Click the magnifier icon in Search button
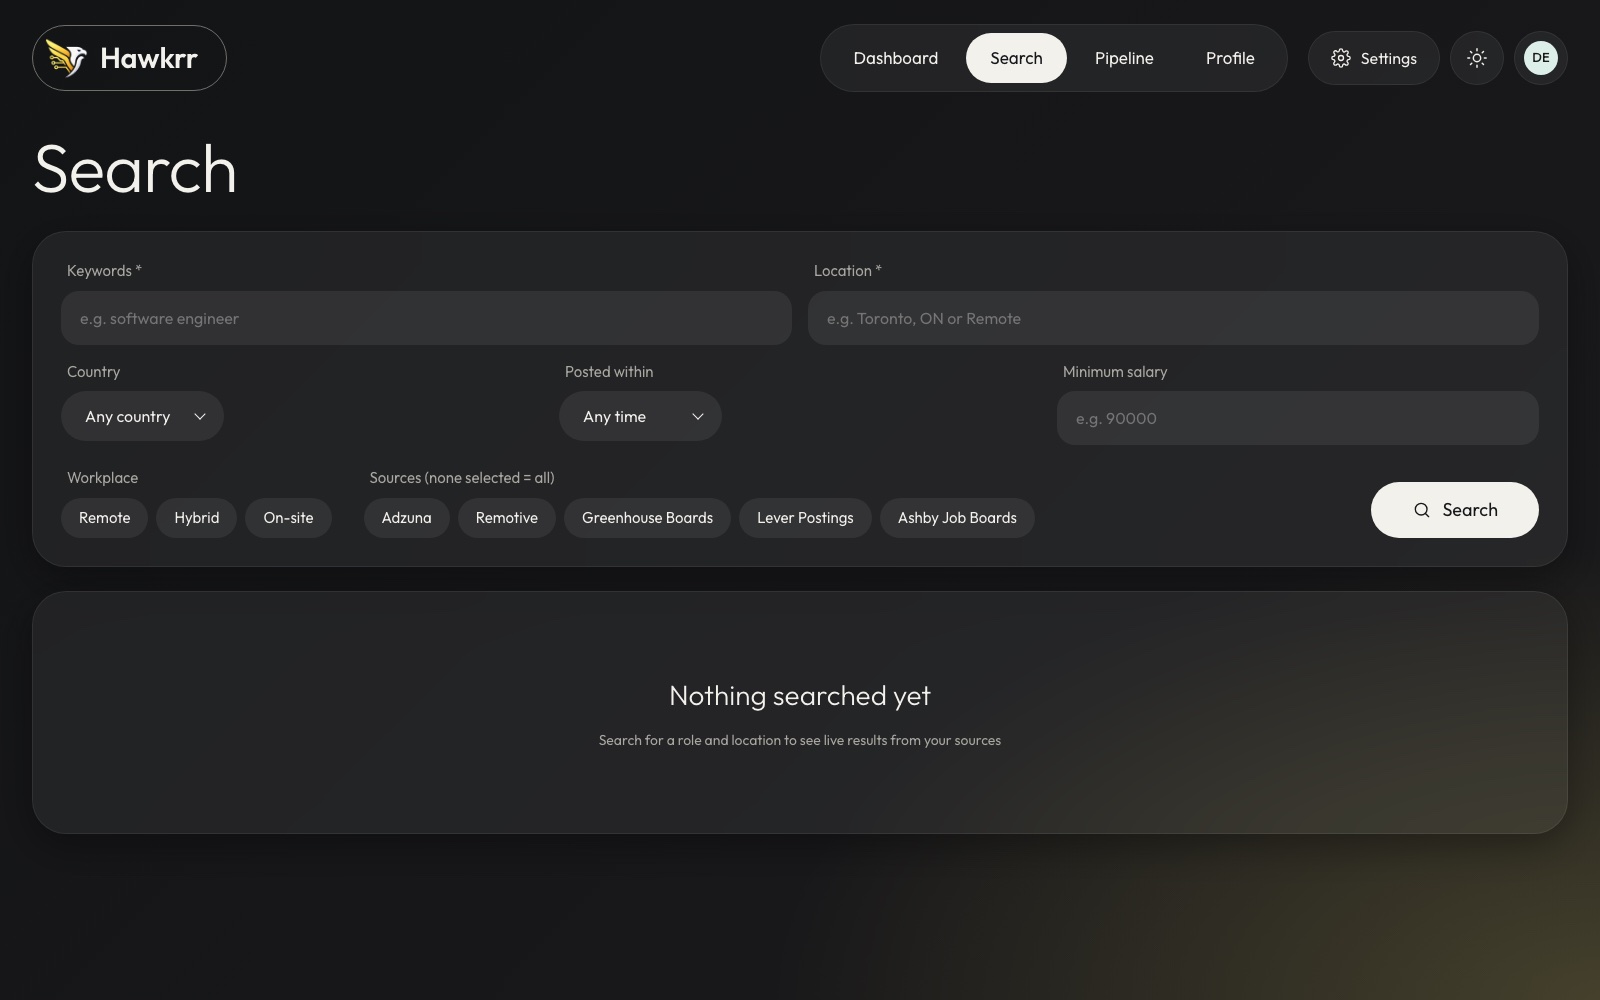This screenshot has width=1600, height=1000. pyautogui.click(x=1421, y=510)
